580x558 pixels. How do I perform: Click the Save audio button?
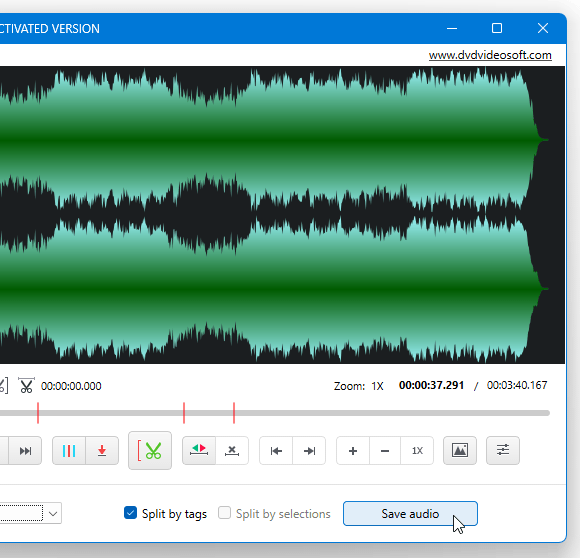(410, 514)
